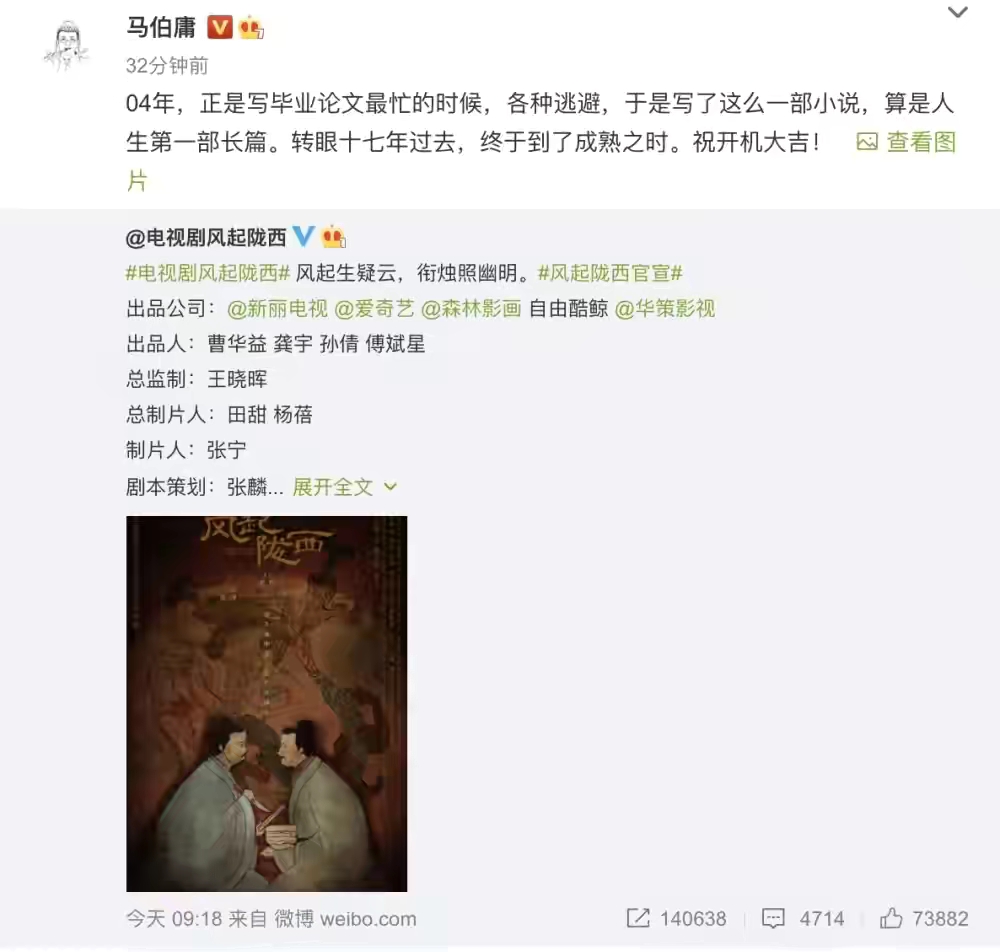Click 马伯庸's profile avatar
This screenshot has width=1000, height=952.
(66, 46)
